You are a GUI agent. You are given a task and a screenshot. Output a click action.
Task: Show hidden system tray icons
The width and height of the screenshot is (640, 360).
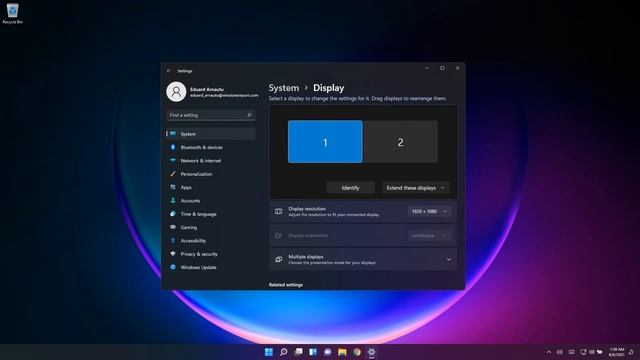pos(549,352)
